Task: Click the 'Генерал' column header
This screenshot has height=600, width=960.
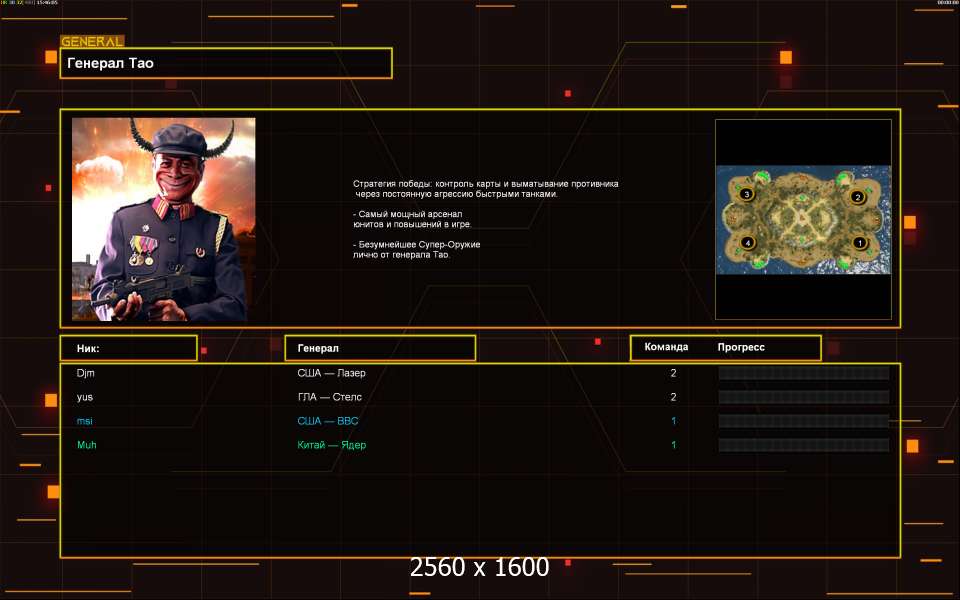Action: (380, 348)
